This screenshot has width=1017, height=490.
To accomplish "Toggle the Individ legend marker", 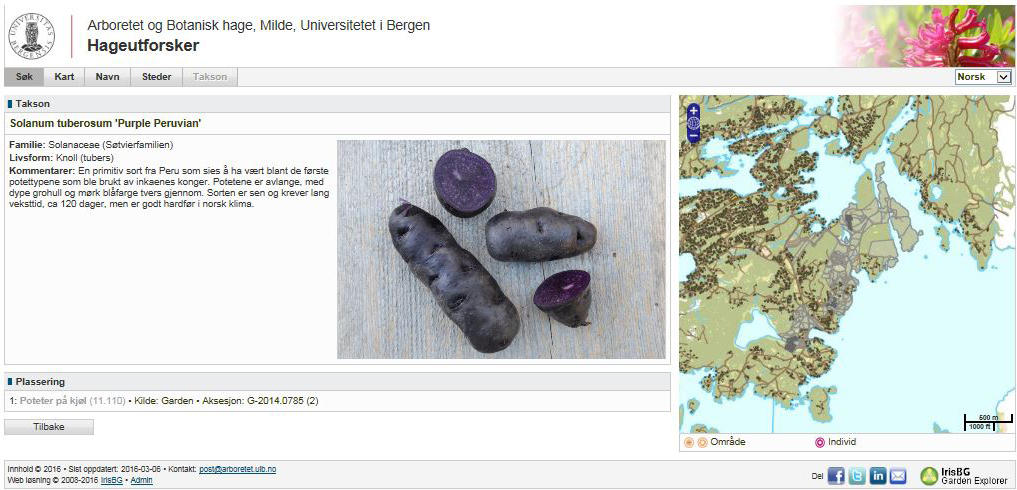I will 820,443.
